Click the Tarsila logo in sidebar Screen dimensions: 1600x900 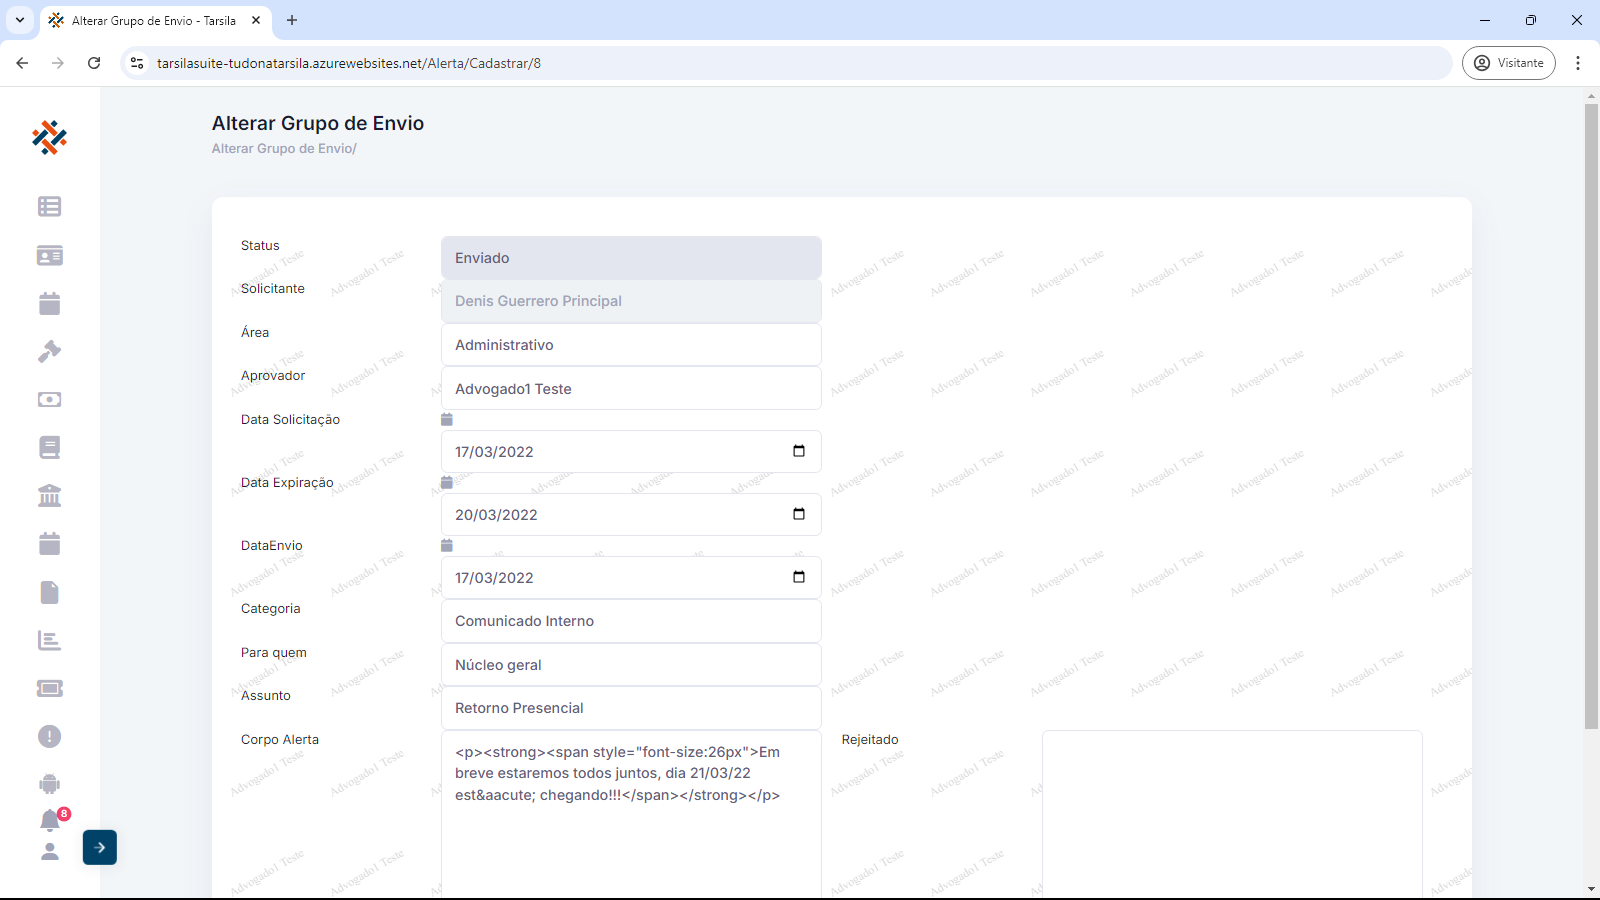coord(49,138)
